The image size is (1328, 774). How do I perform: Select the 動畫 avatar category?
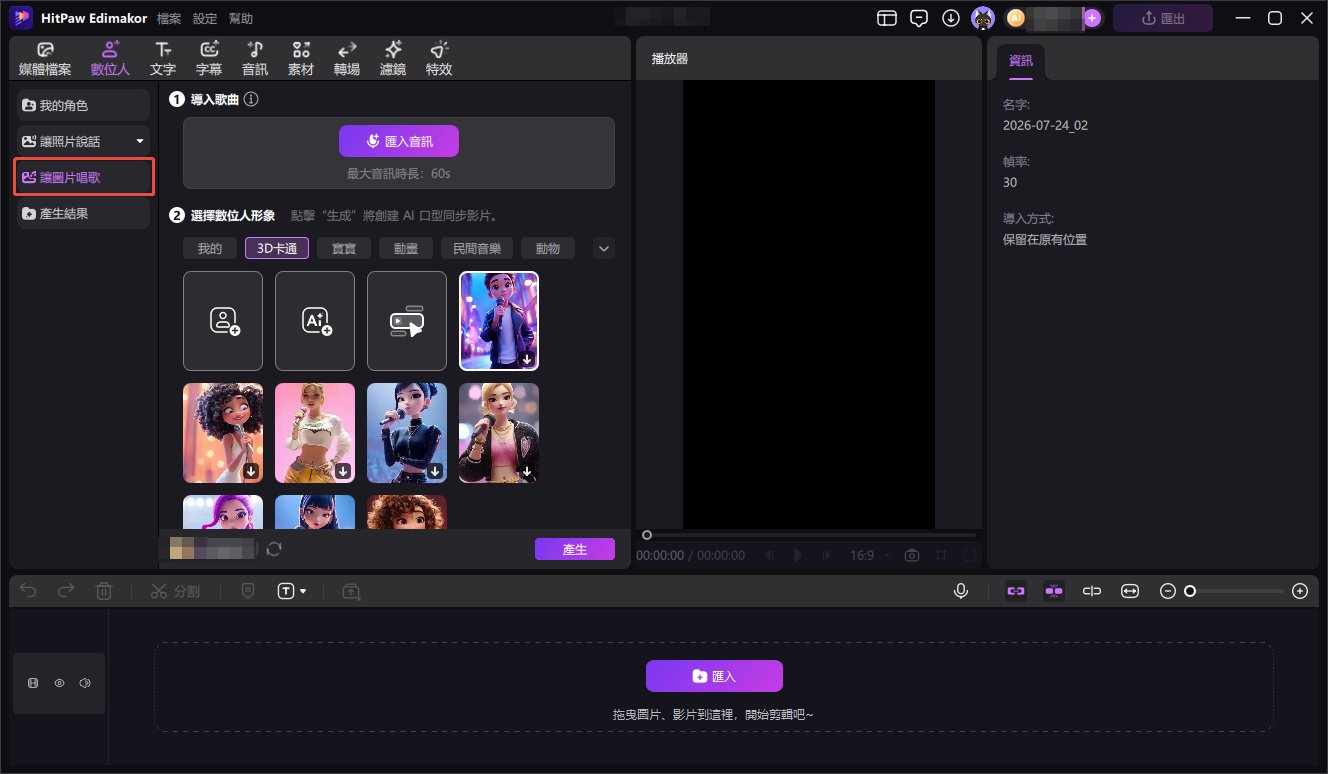pos(406,249)
